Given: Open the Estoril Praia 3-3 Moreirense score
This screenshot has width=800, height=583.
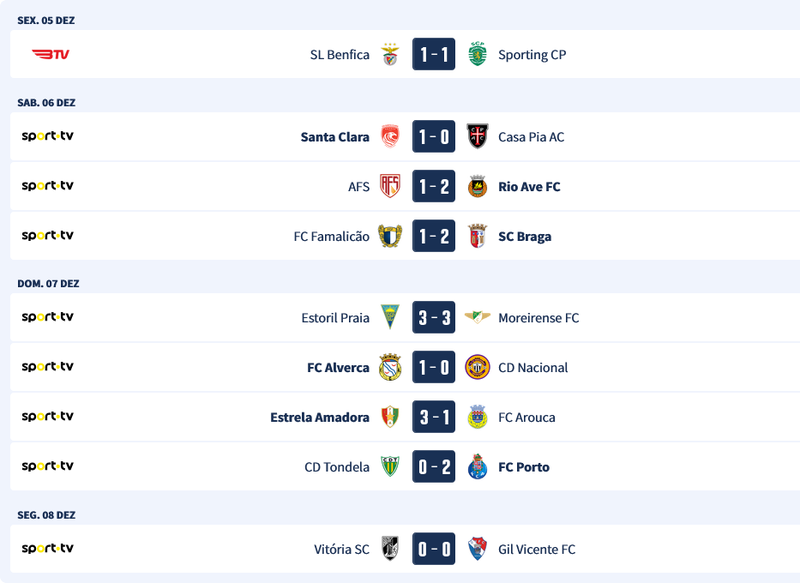Looking at the screenshot, I should pyautogui.click(x=434, y=318).
